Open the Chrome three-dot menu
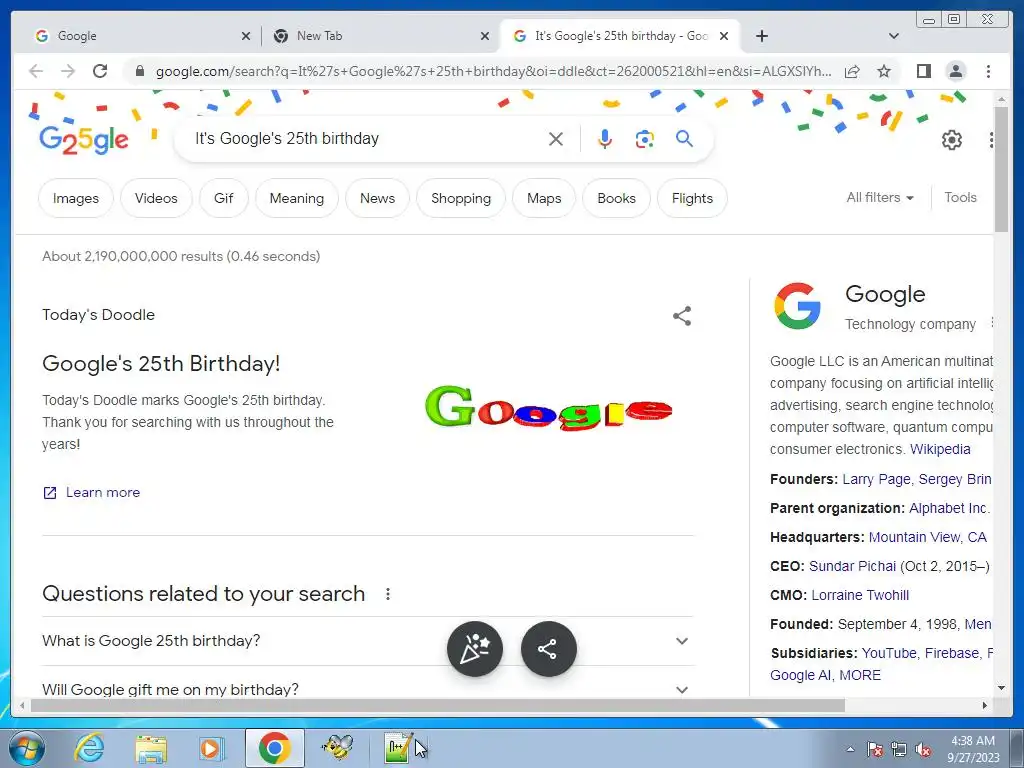 pyautogui.click(x=988, y=71)
